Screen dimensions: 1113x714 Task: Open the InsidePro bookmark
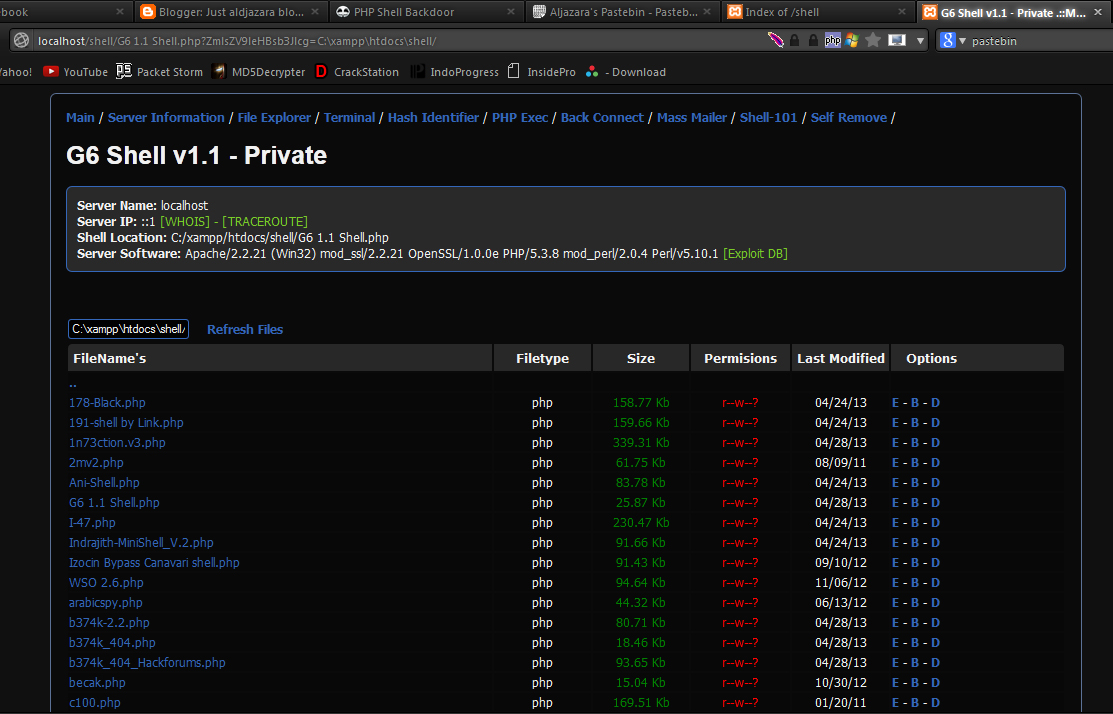coord(551,71)
